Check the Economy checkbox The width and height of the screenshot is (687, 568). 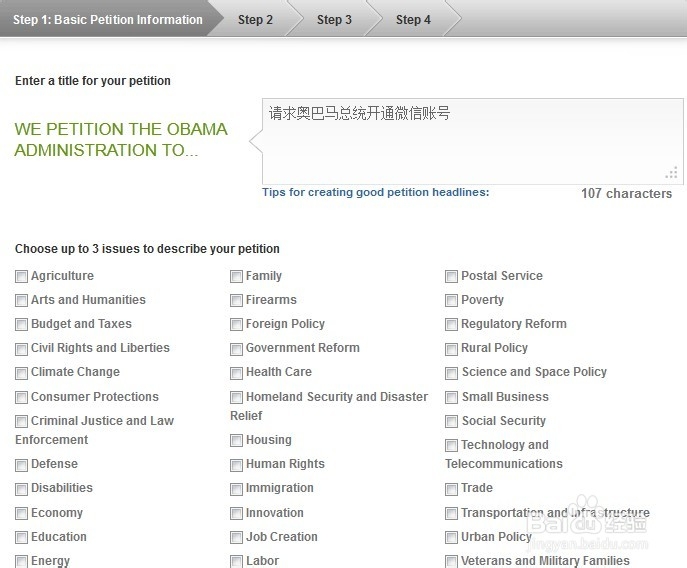[22, 514]
